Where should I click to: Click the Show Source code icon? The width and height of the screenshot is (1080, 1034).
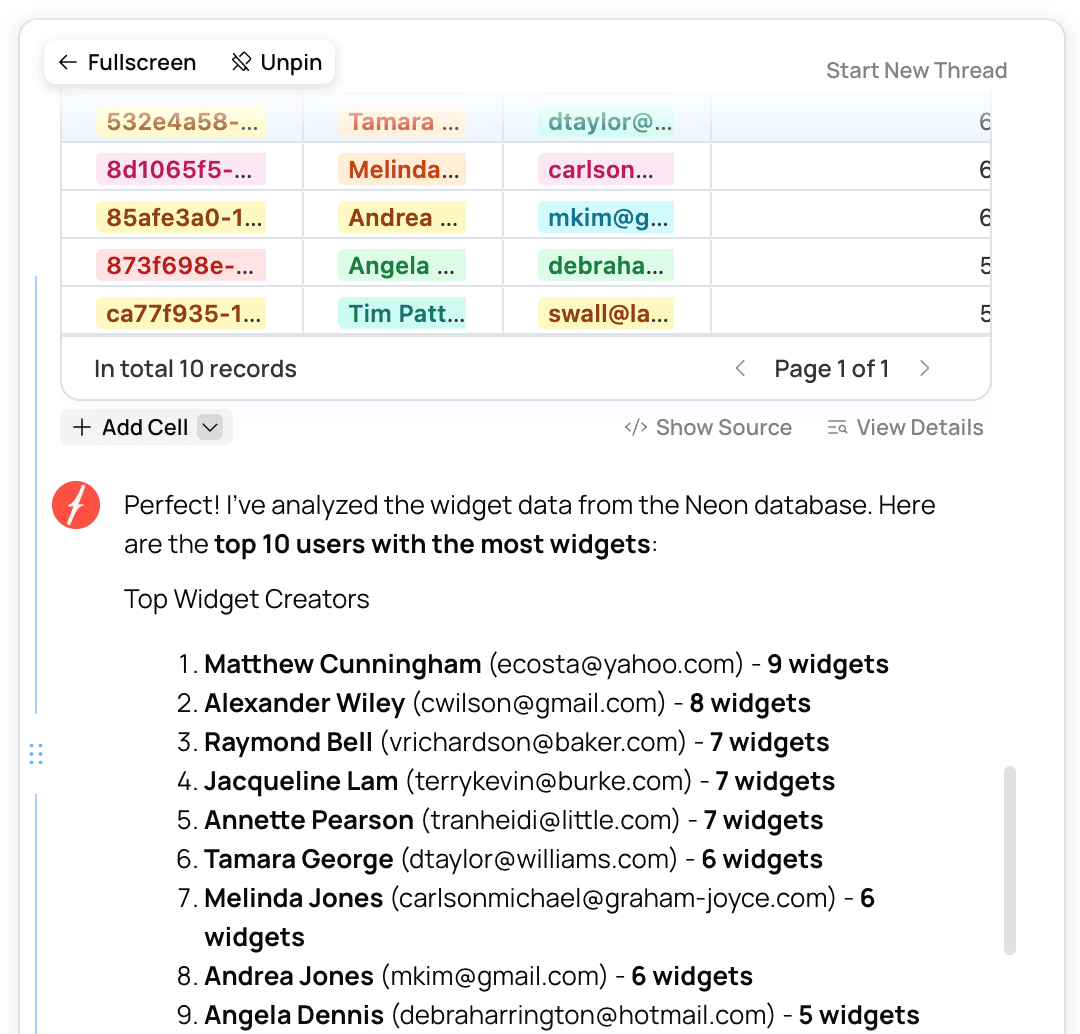coord(635,428)
